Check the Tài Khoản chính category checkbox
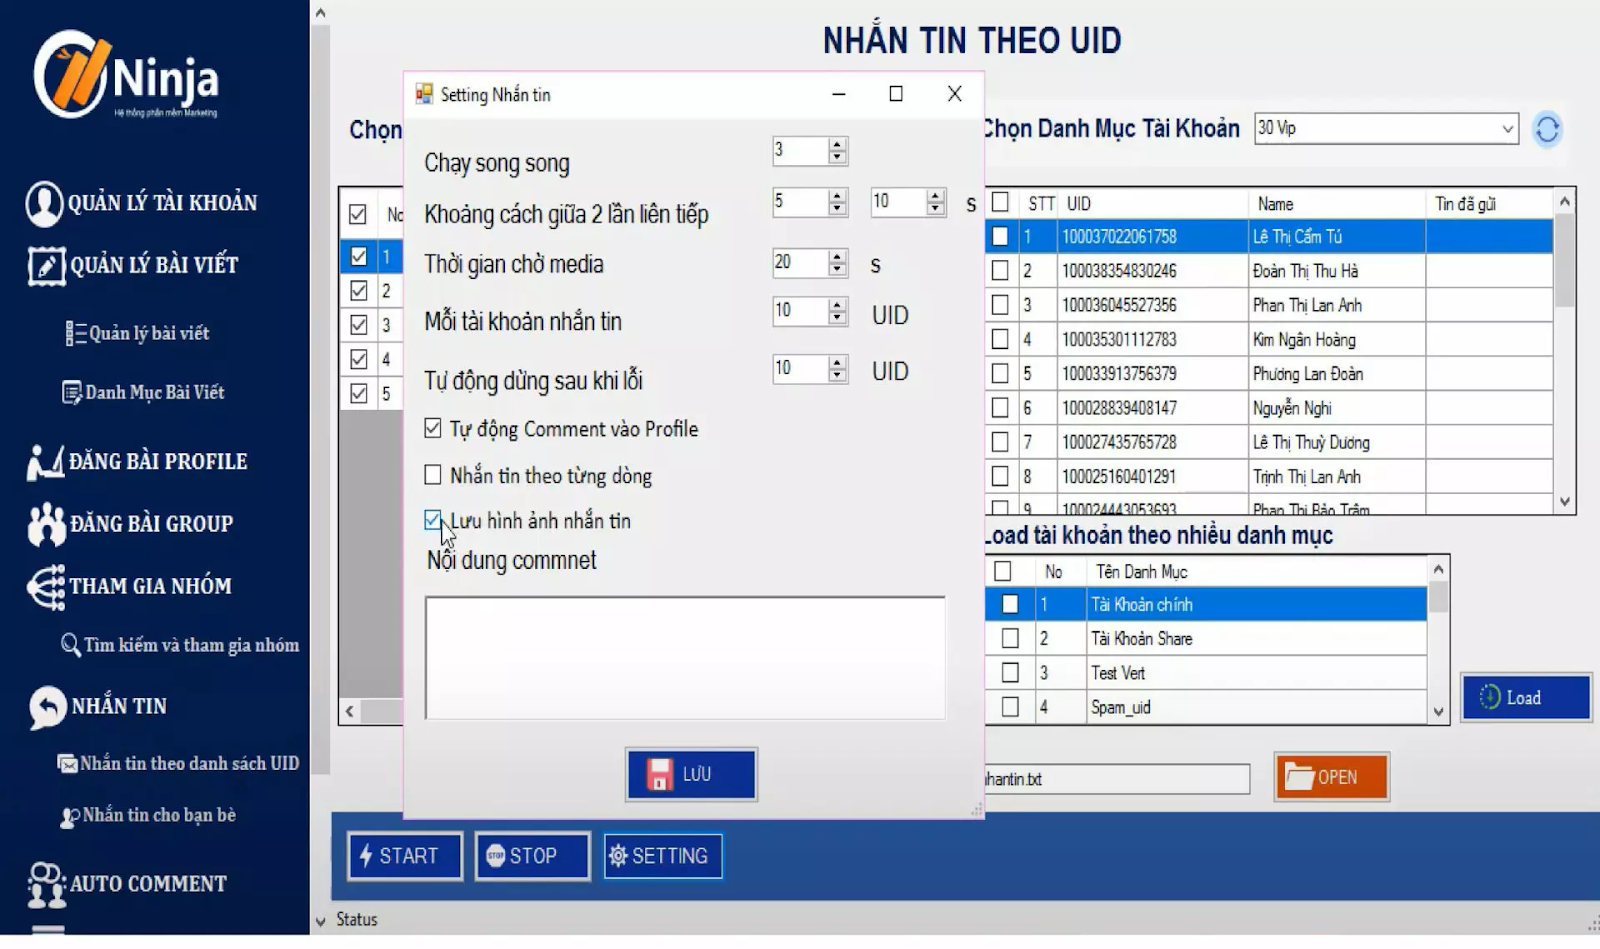Viewport: 1600px width, 949px height. click(x=1010, y=605)
